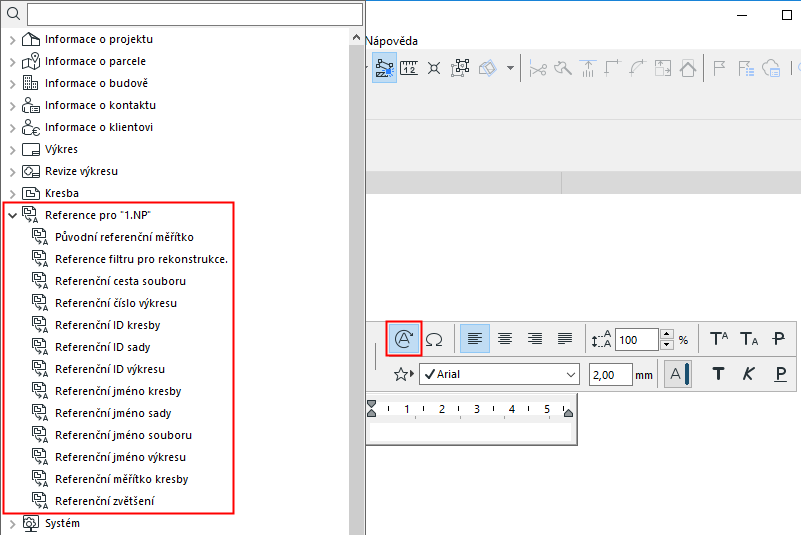This screenshot has width=801, height=535.
Task: Toggle bold text formatting T
Action: 718,374
